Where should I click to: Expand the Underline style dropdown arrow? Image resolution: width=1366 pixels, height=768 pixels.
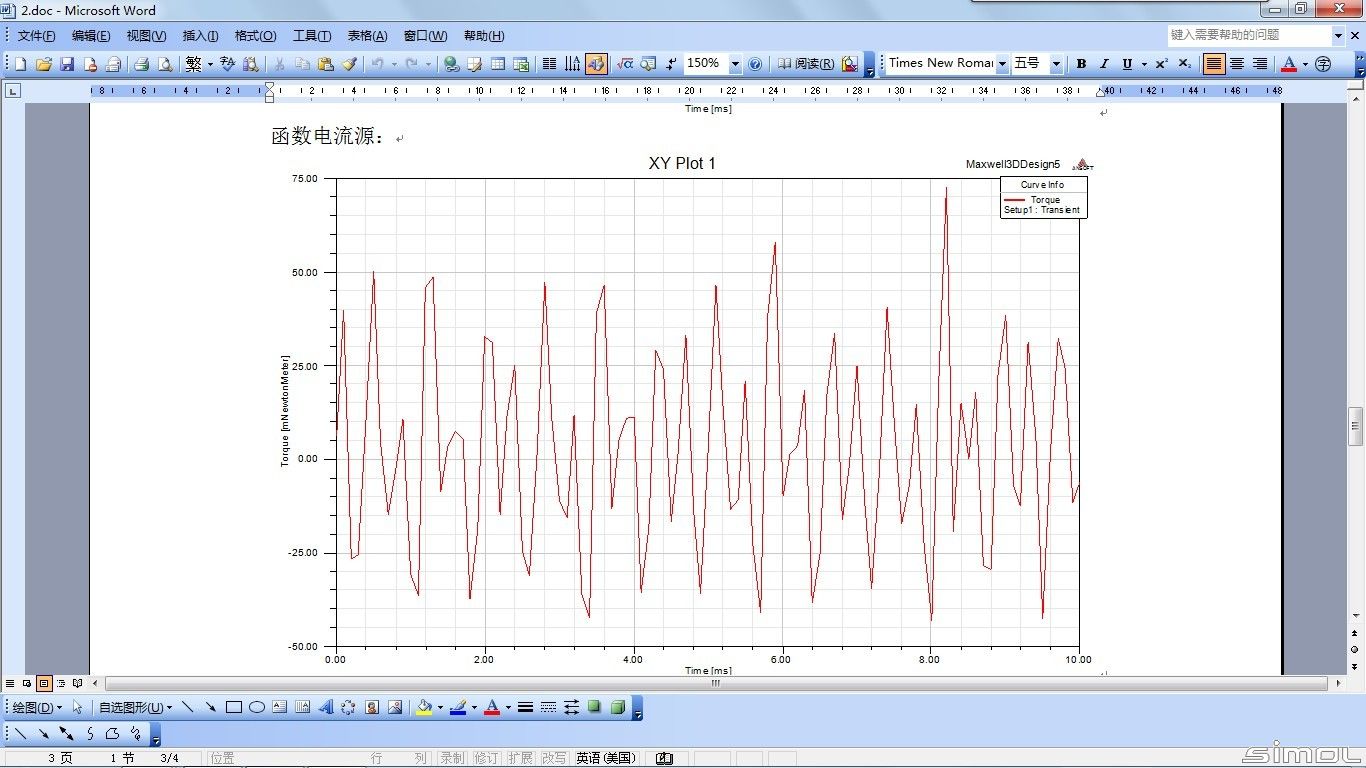(x=1144, y=64)
